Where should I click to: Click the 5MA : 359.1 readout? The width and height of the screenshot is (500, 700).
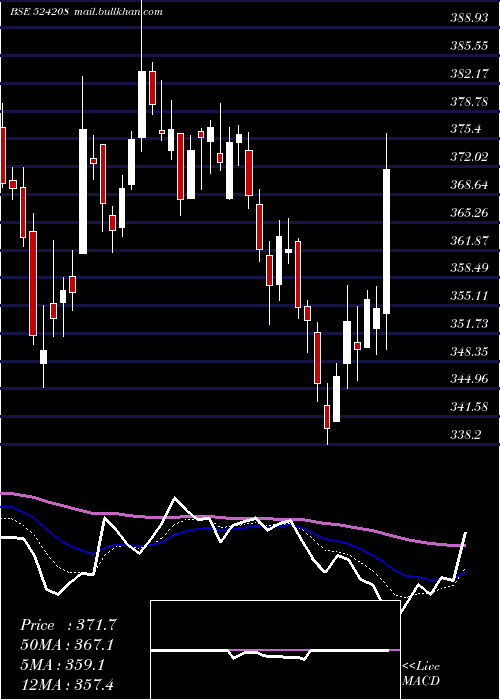[63, 665]
